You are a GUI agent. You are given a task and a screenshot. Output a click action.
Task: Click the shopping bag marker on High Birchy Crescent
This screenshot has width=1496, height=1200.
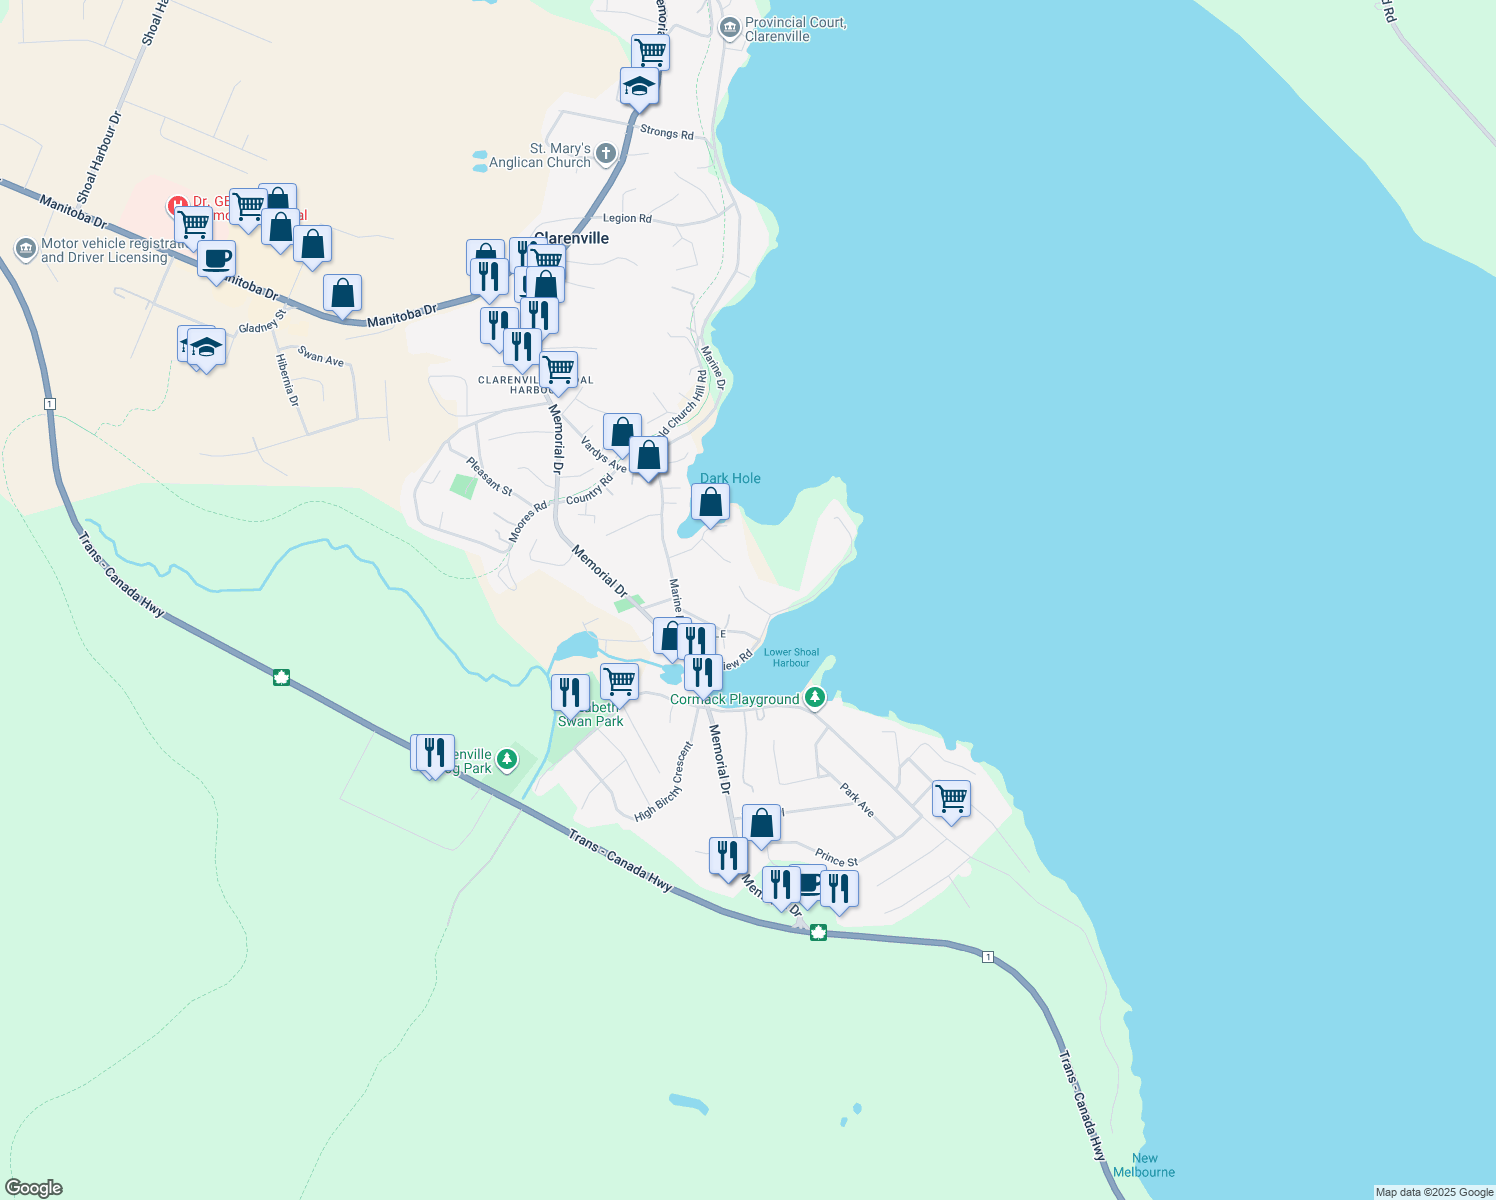[761, 820]
